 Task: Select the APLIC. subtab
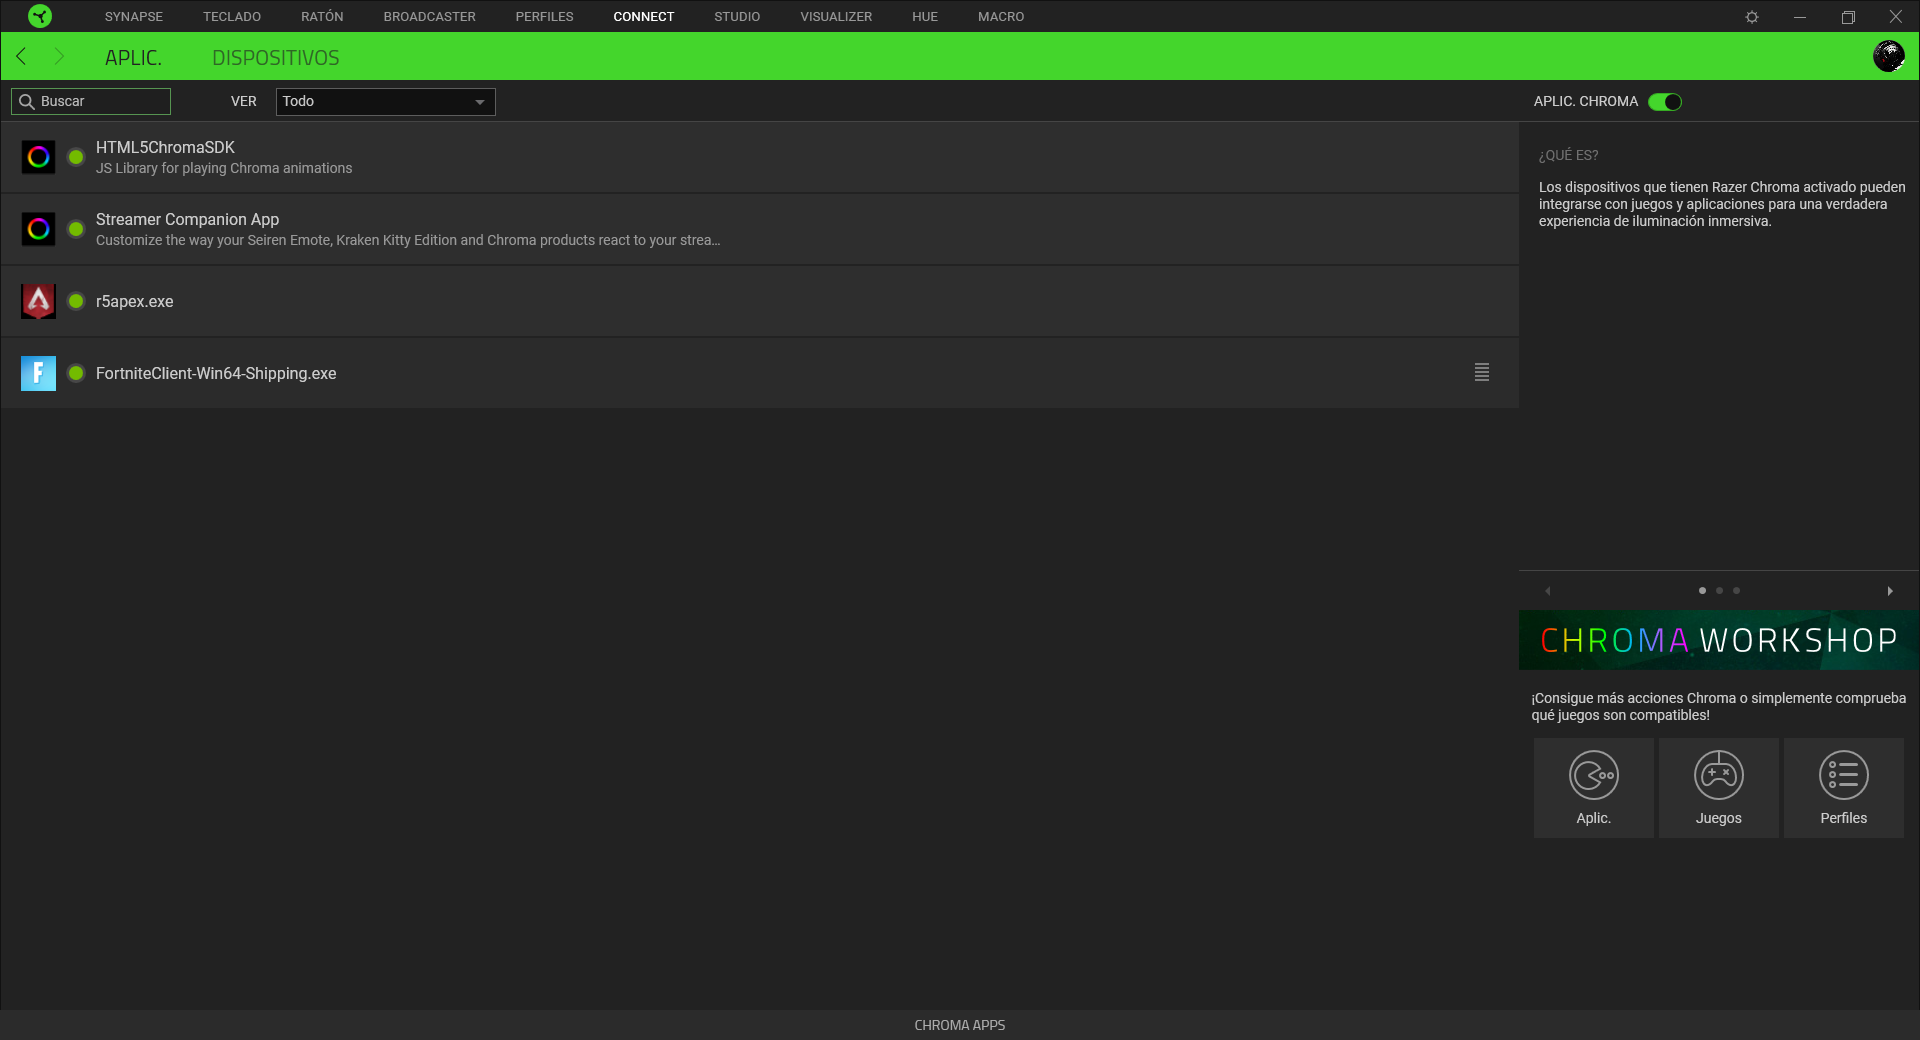(x=133, y=58)
